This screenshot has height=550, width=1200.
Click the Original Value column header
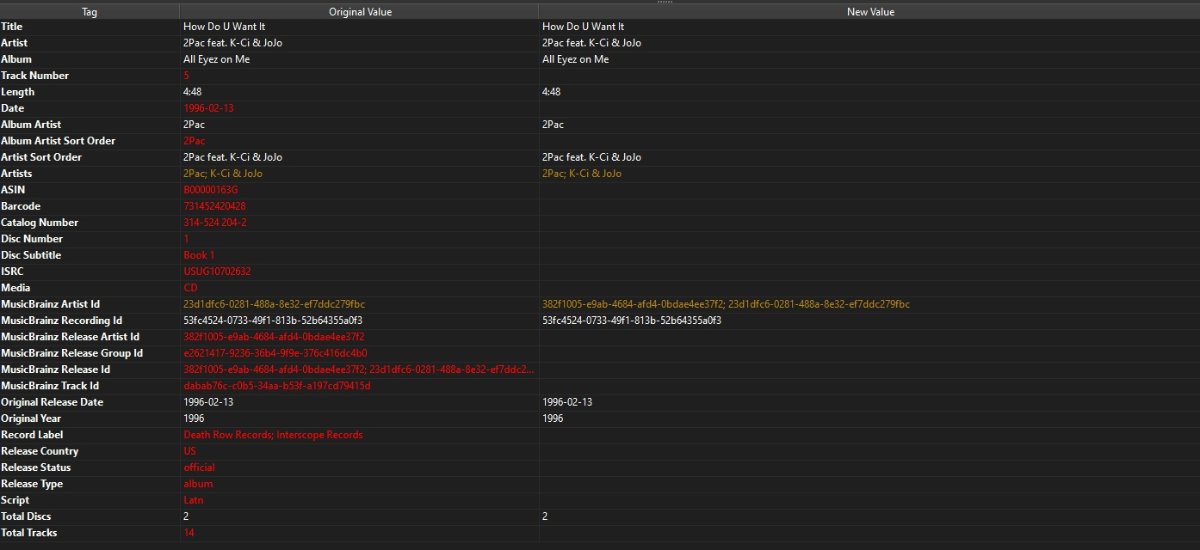coord(360,12)
